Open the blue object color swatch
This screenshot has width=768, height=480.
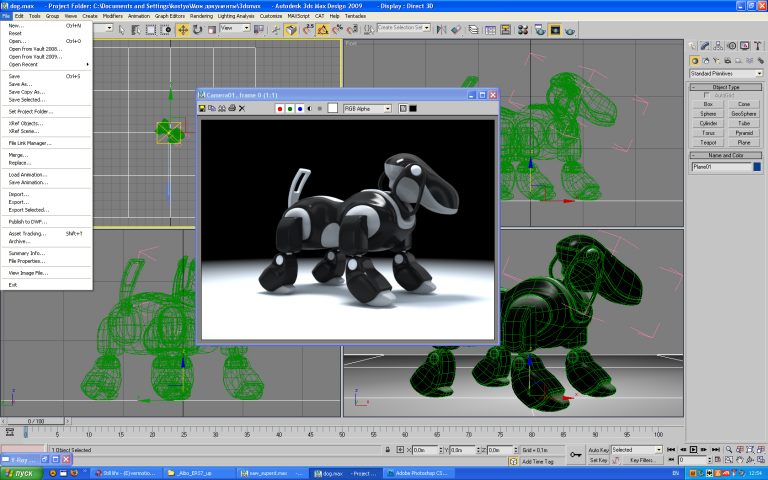click(757, 167)
